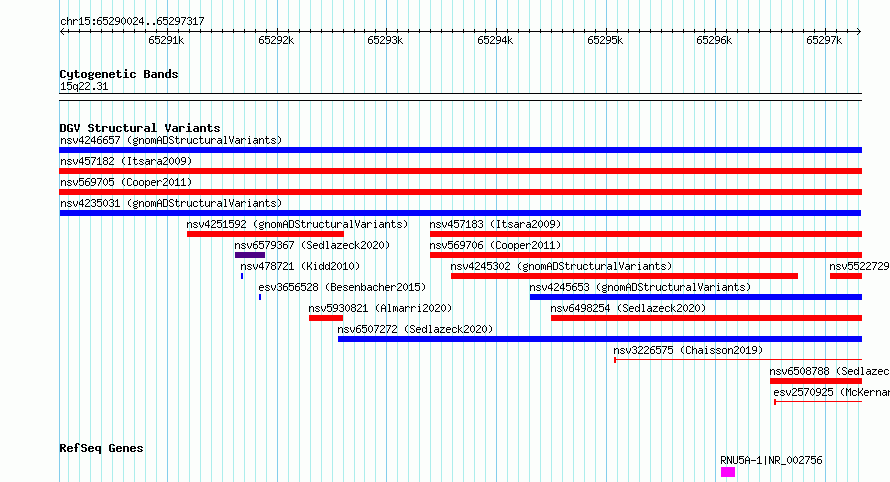Screen dimensions: 890x482
Task: Click the red bar under nsv6508788
Action: click(816, 381)
